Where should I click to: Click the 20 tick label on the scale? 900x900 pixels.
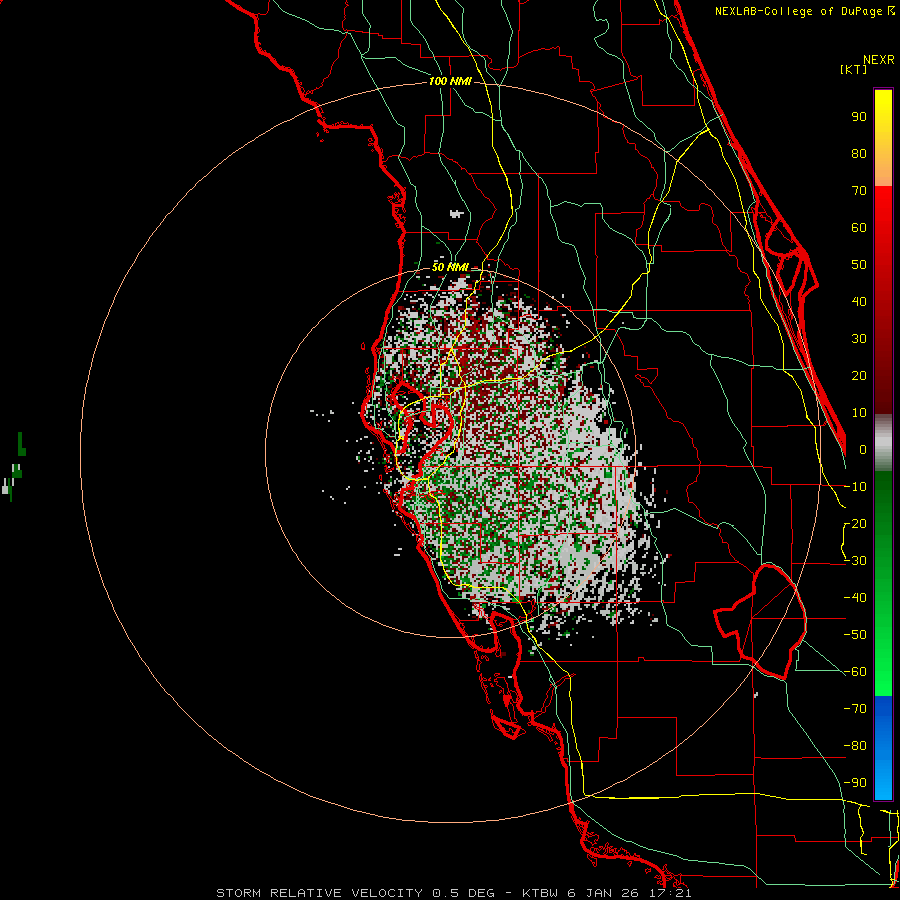[x=859, y=376]
